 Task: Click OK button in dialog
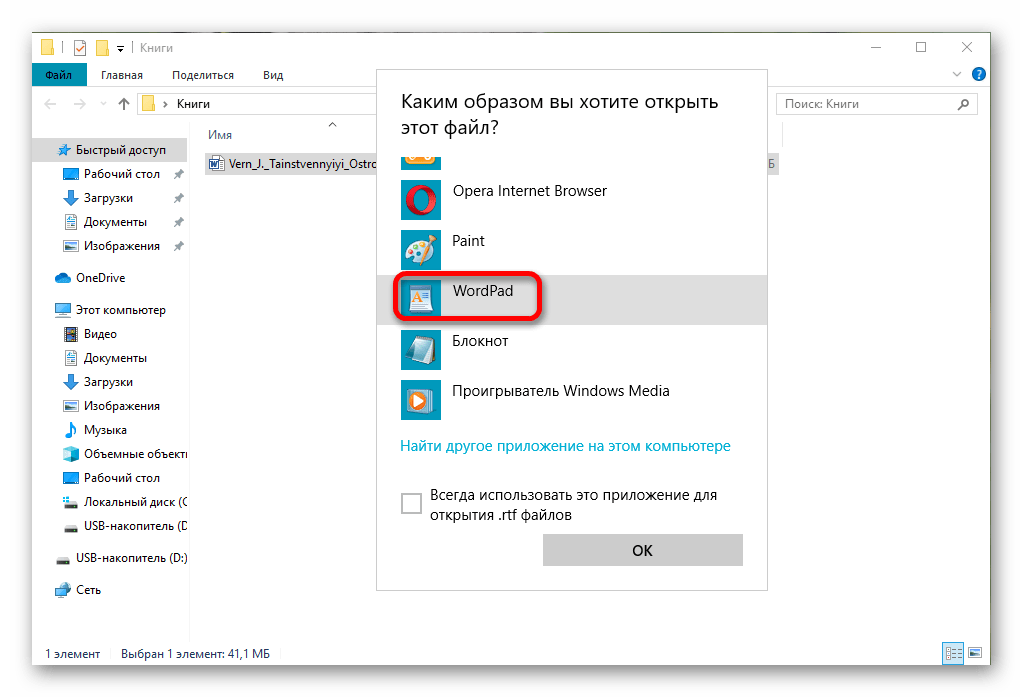(x=643, y=550)
